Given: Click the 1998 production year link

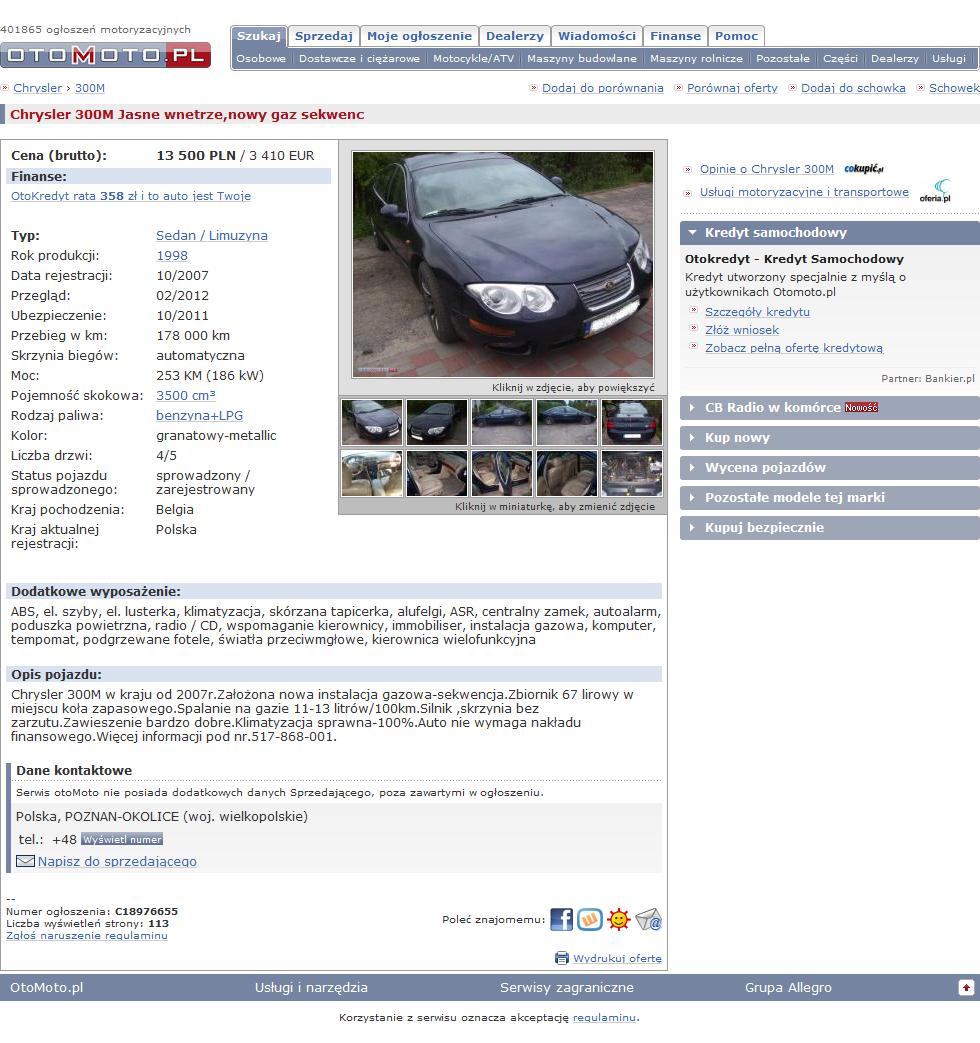Looking at the screenshot, I should 172,255.
